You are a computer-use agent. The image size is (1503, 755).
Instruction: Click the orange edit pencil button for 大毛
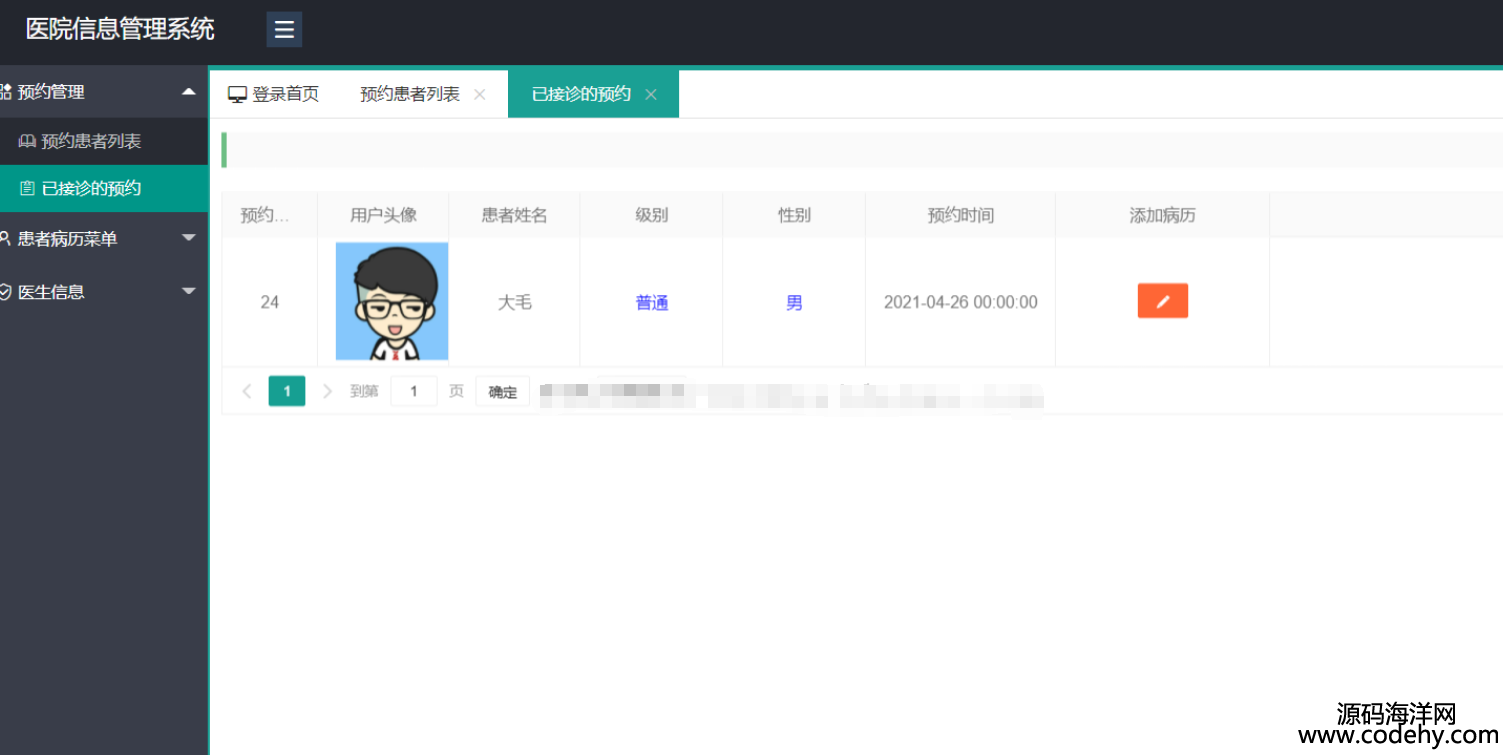pyautogui.click(x=1162, y=301)
